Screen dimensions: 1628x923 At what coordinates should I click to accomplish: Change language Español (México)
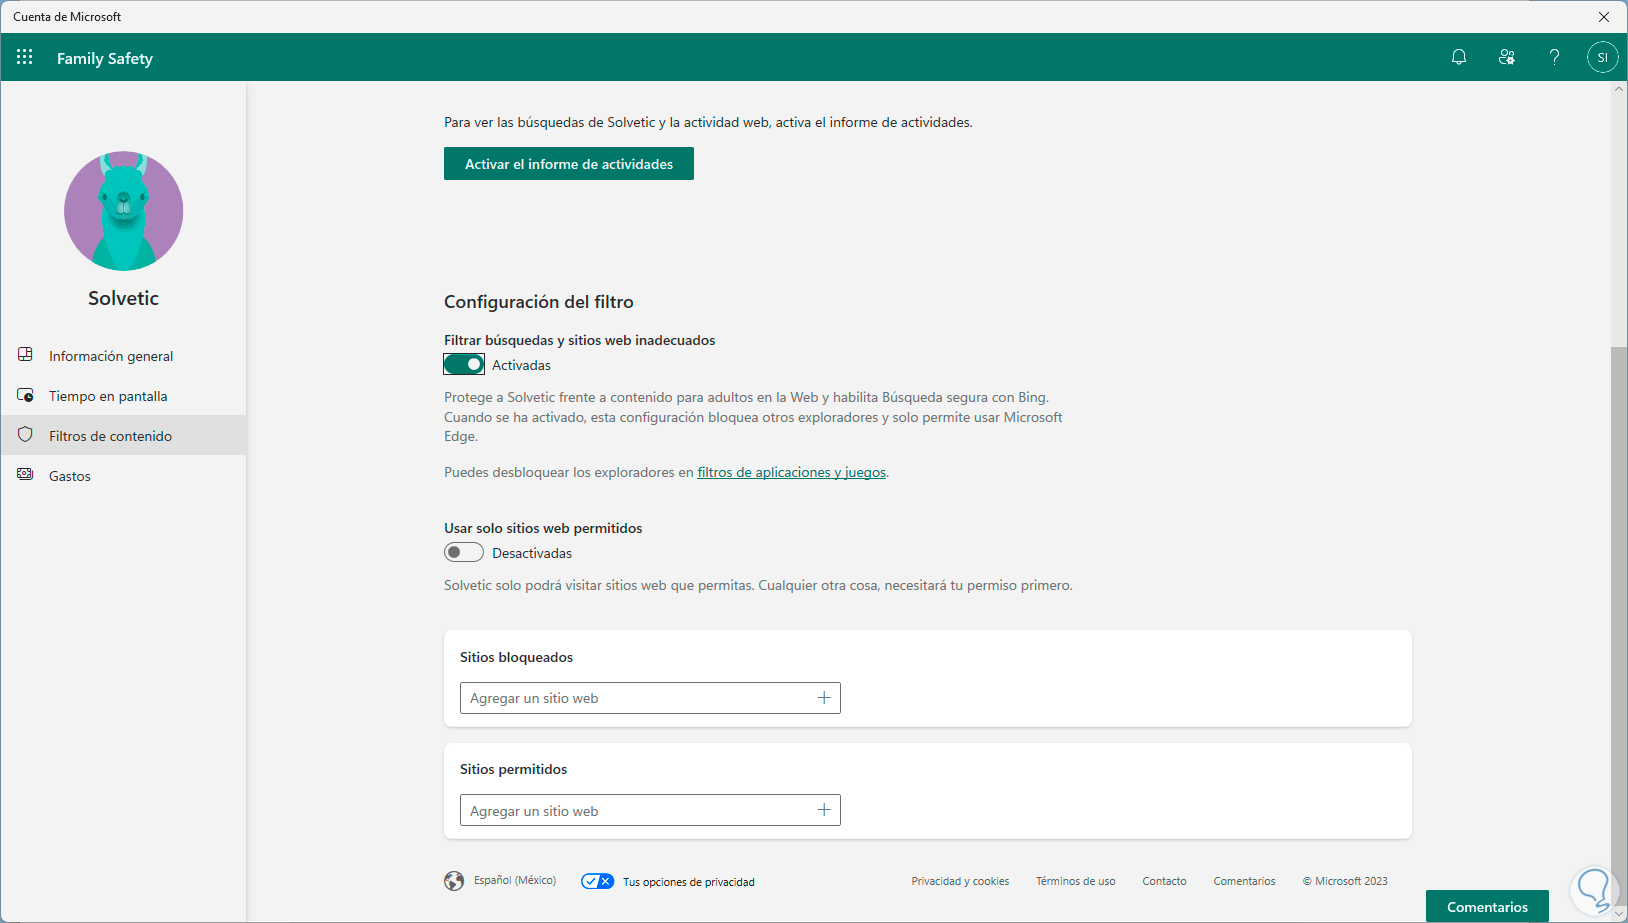click(x=515, y=880)
